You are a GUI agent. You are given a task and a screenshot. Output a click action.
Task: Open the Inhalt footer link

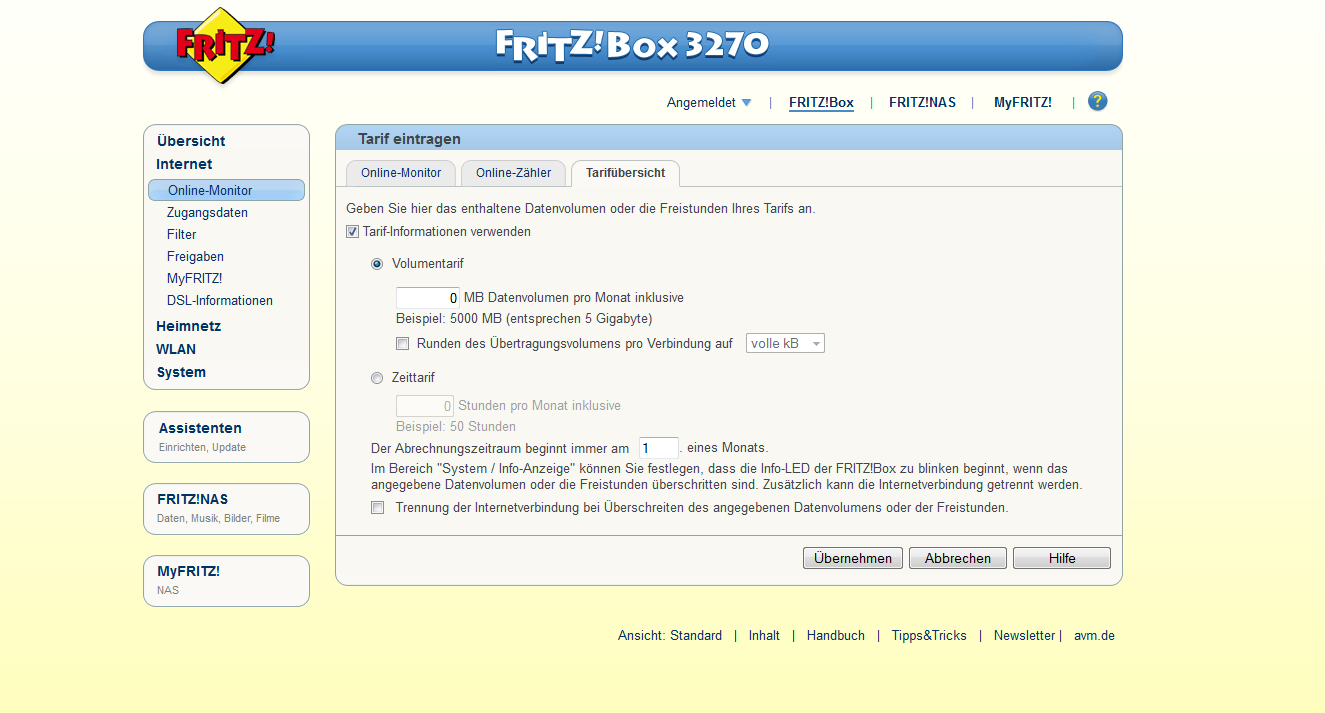click(x=764, y=636)
